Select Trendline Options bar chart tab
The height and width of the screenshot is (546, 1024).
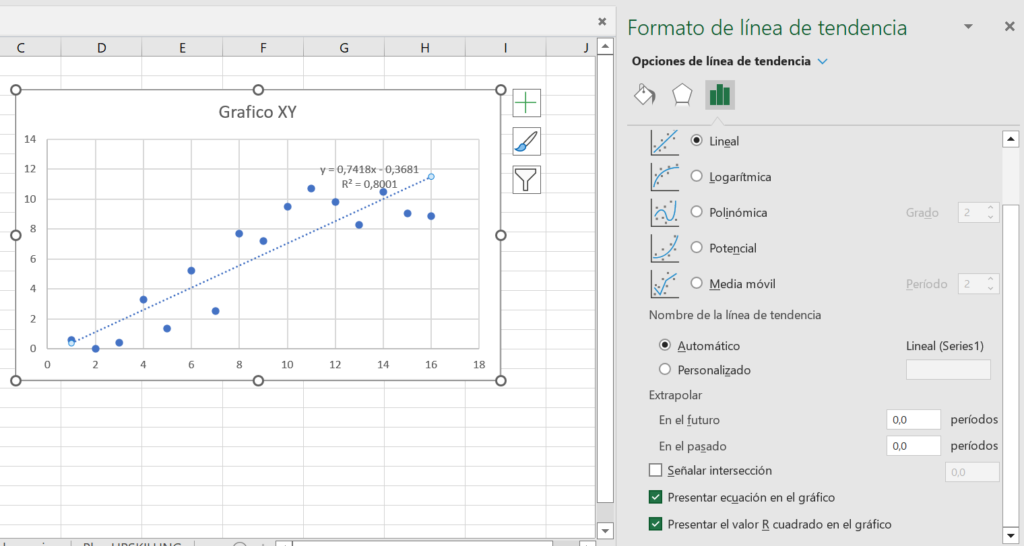point(720,95)
